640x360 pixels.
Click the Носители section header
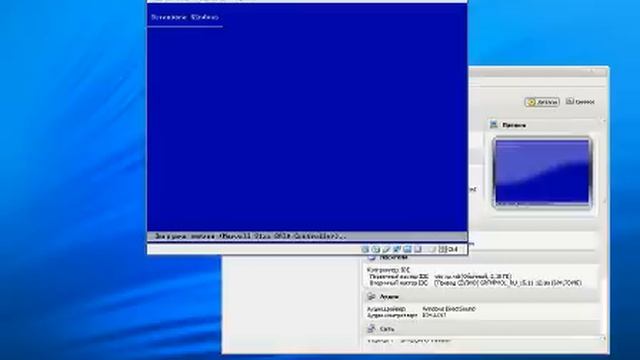coord(482,258)
